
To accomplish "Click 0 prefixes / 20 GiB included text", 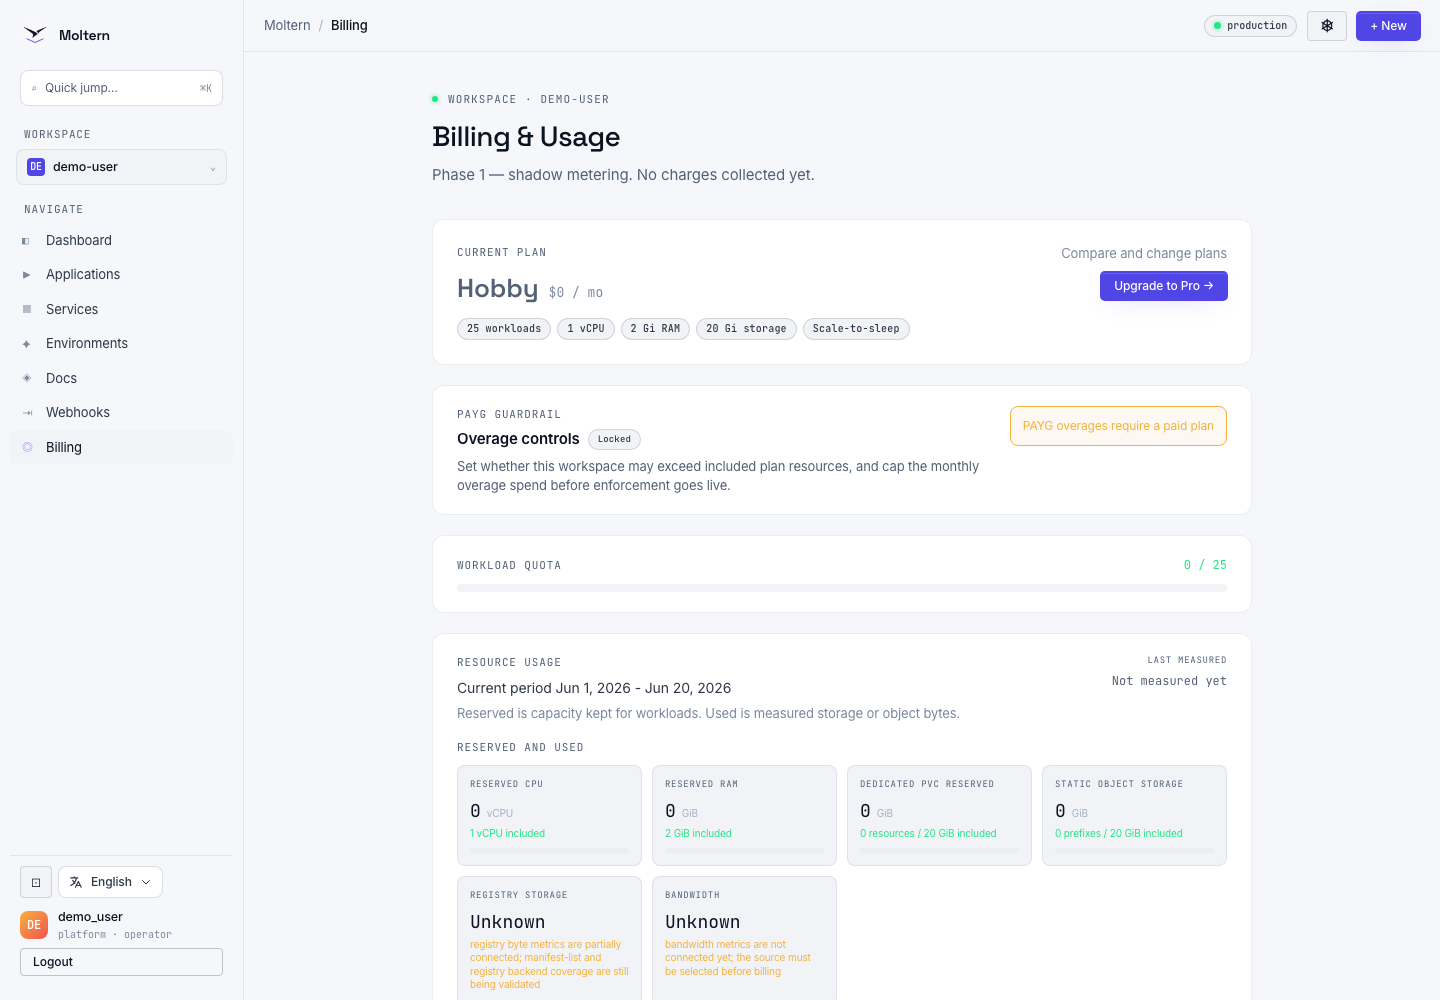I will pyautogui.click(x=1118, y=834).
